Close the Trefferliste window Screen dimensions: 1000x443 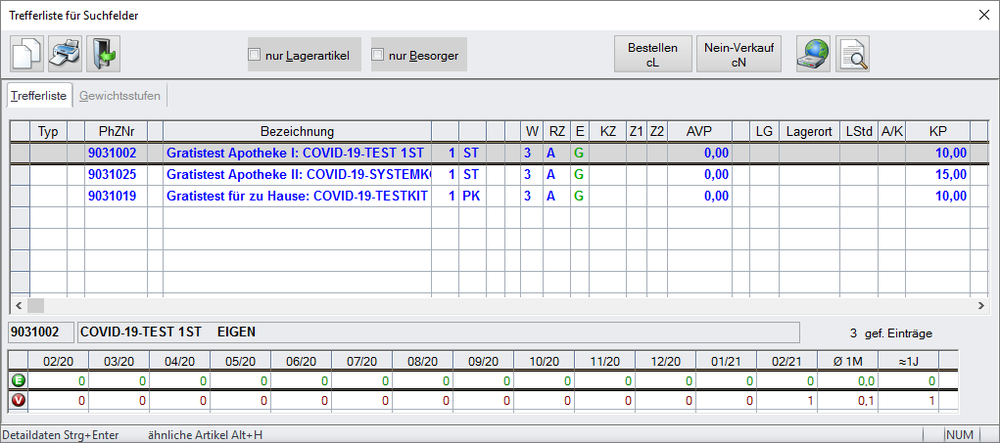[x=980, y=15]
